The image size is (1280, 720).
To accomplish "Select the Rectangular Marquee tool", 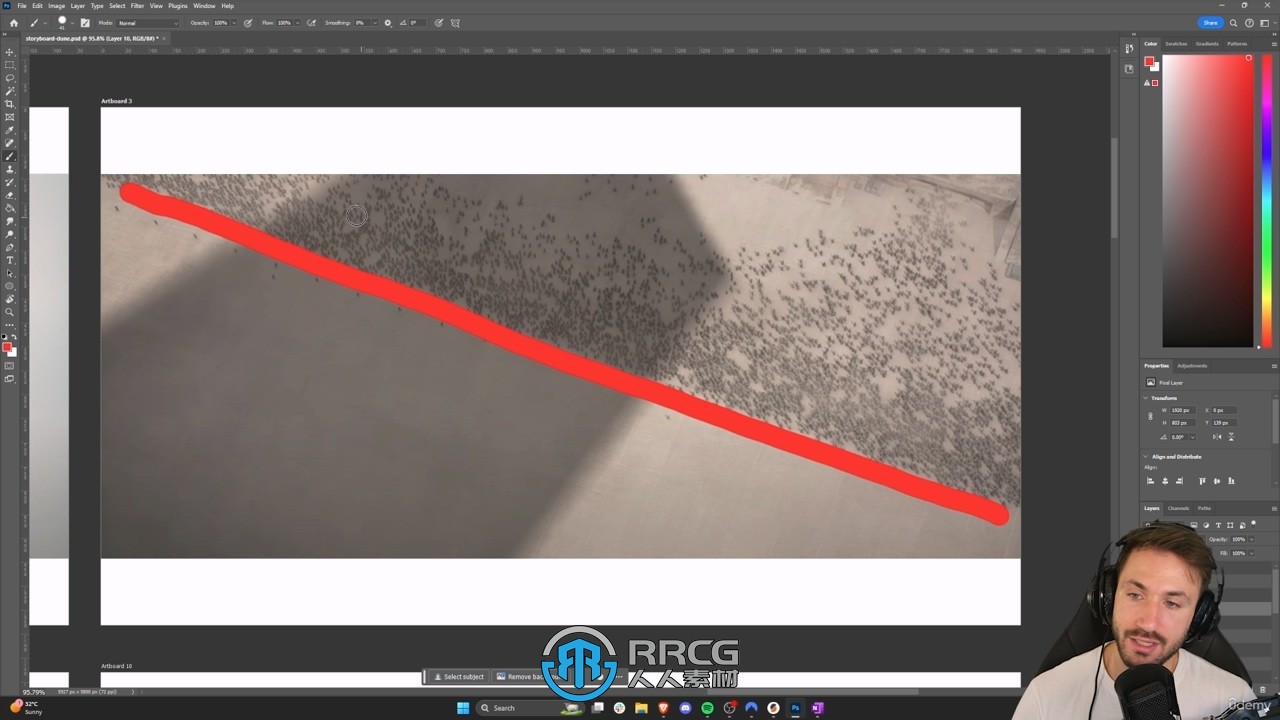I will point(10,65).
